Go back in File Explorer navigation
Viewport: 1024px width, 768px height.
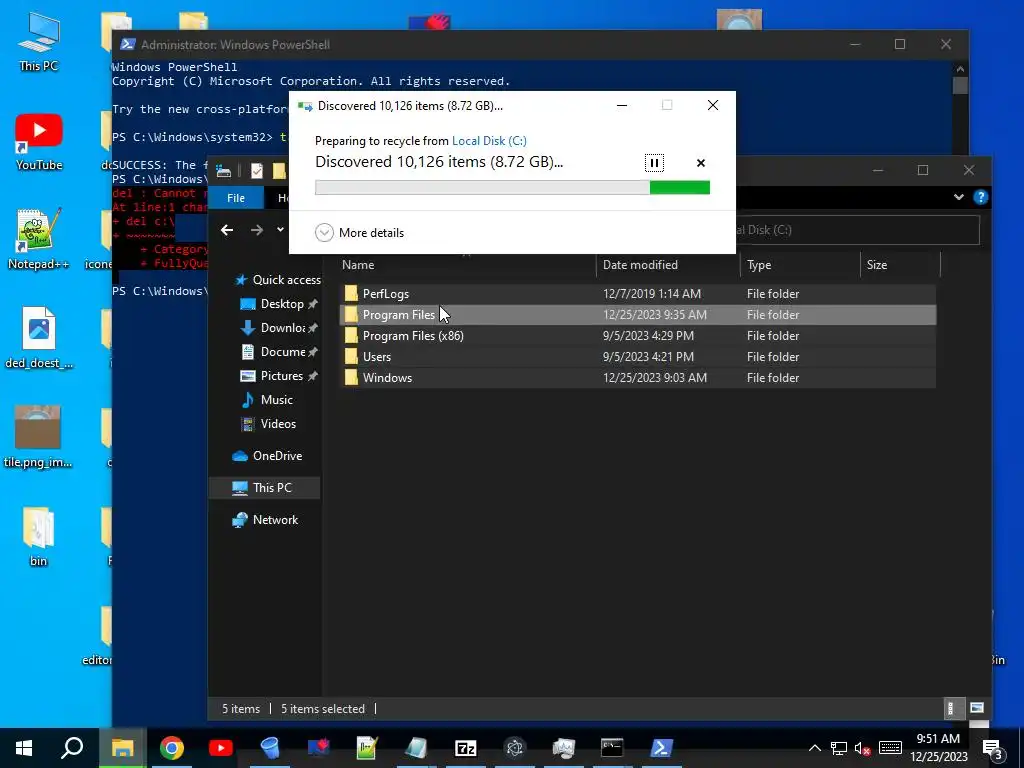coord(227,230)
